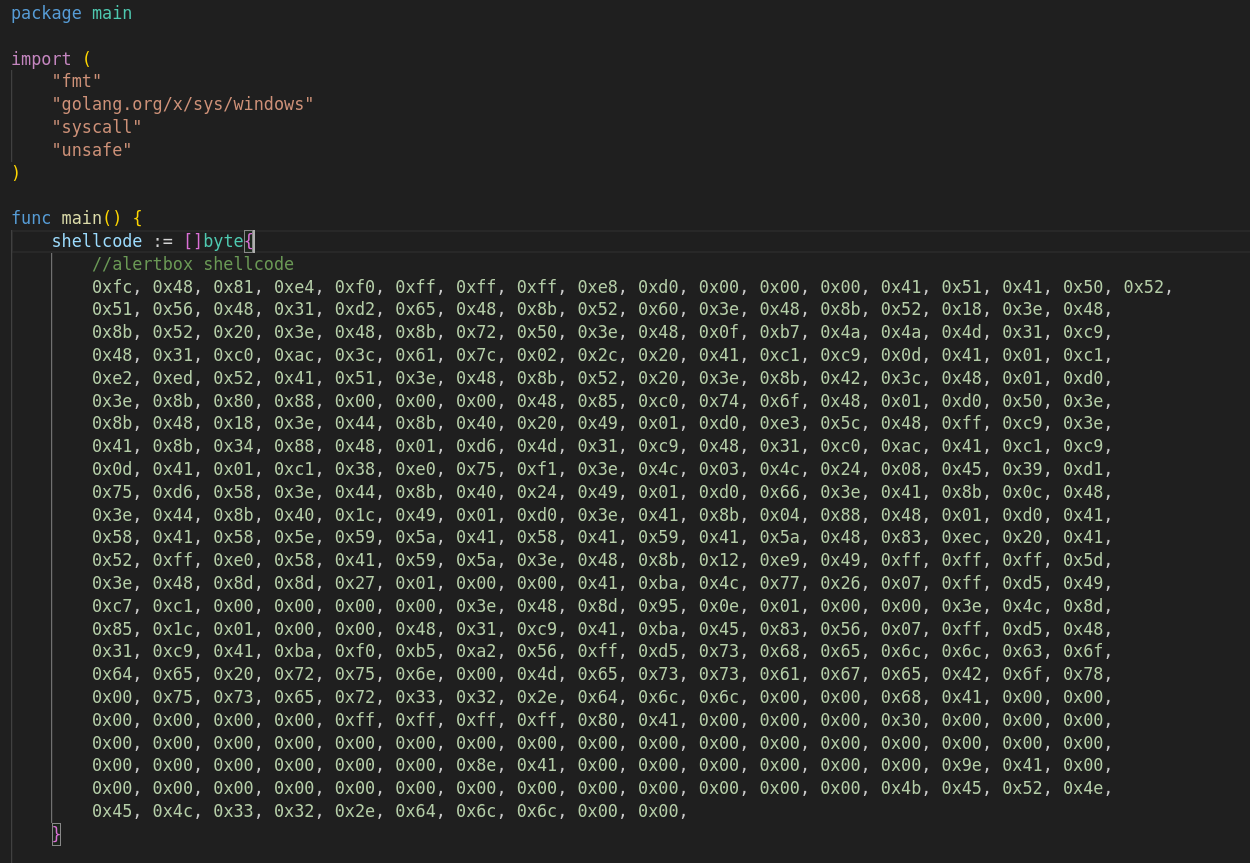Click the //alertbox shellcode comment
The width and height of the screenshot is (1250, 863).
tap(193, 264)
